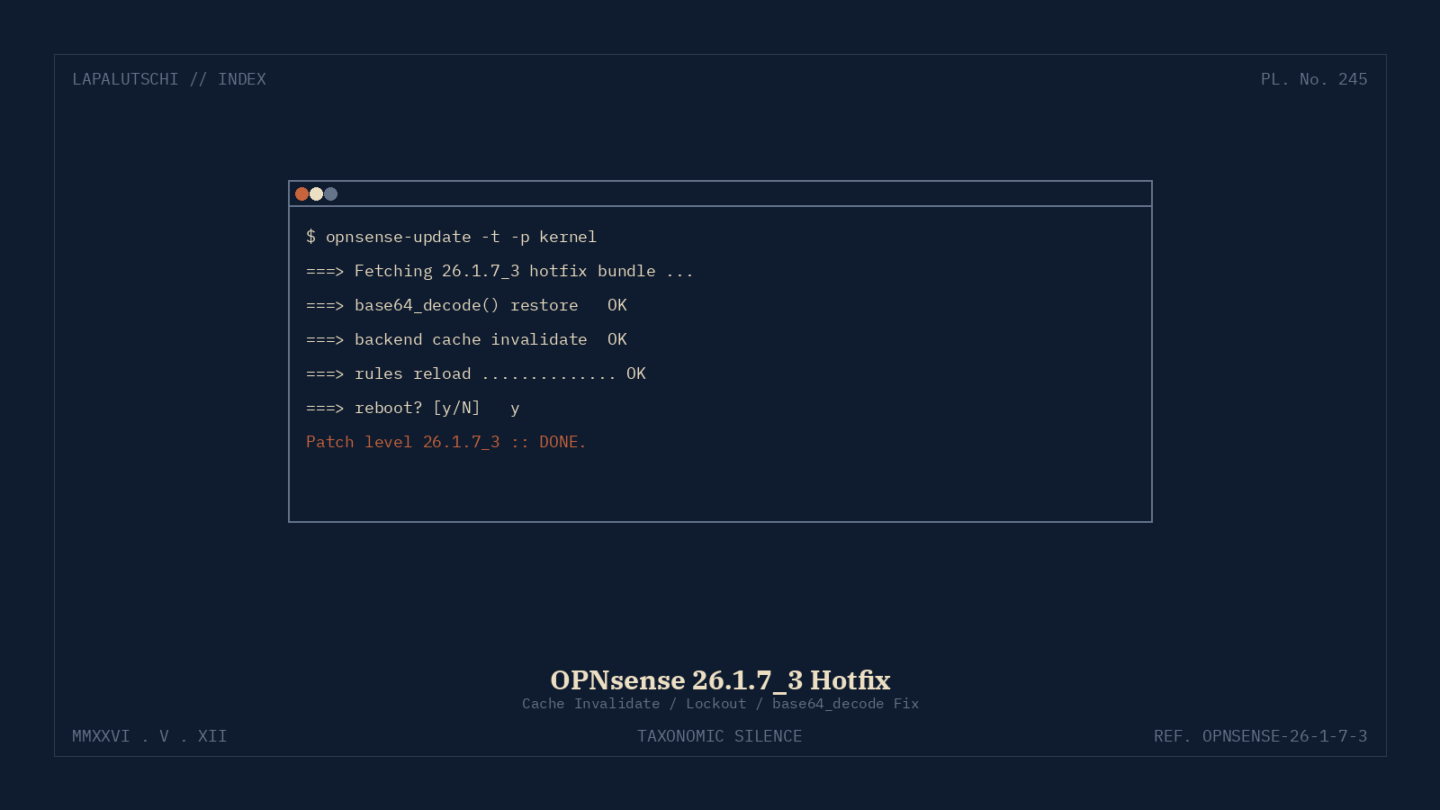
Task: Click the 'MMXXVI . V . XII' date text
Action: click(x=150, y=736)
